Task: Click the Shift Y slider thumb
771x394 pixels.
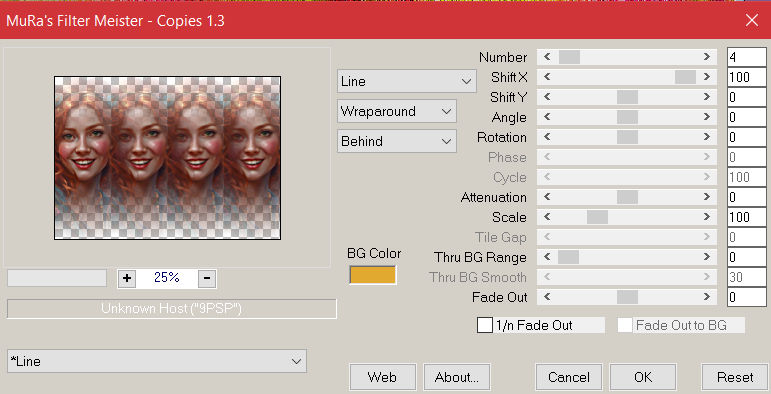Action: point(627,97)
